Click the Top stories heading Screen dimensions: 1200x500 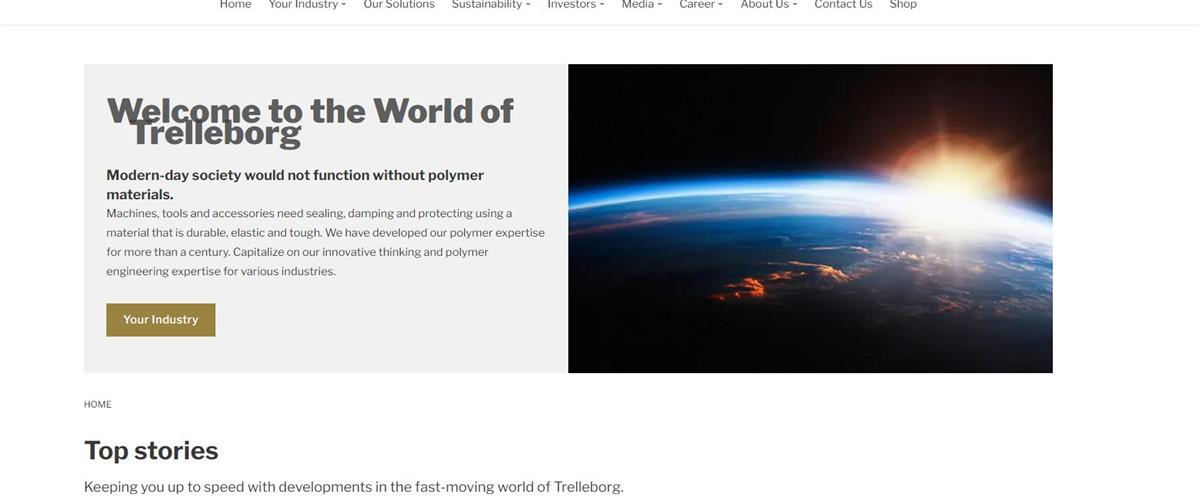point(151,450)
